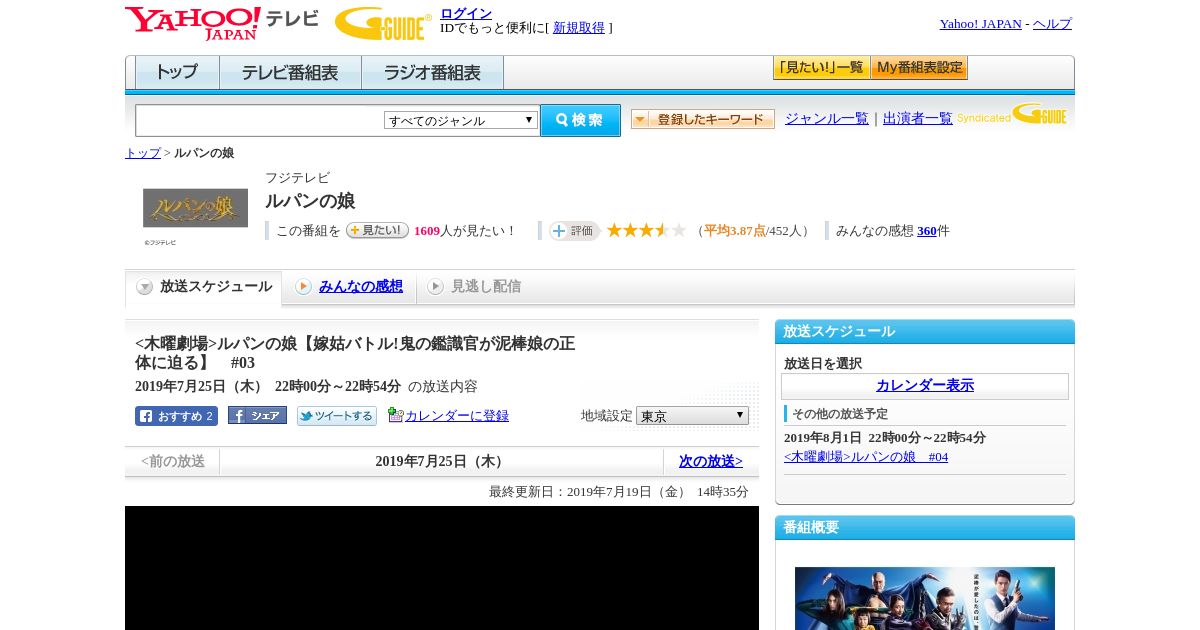Click the 見たい! add button
Viewport: 1200px width, 630px height.
(x=377, y=230)
